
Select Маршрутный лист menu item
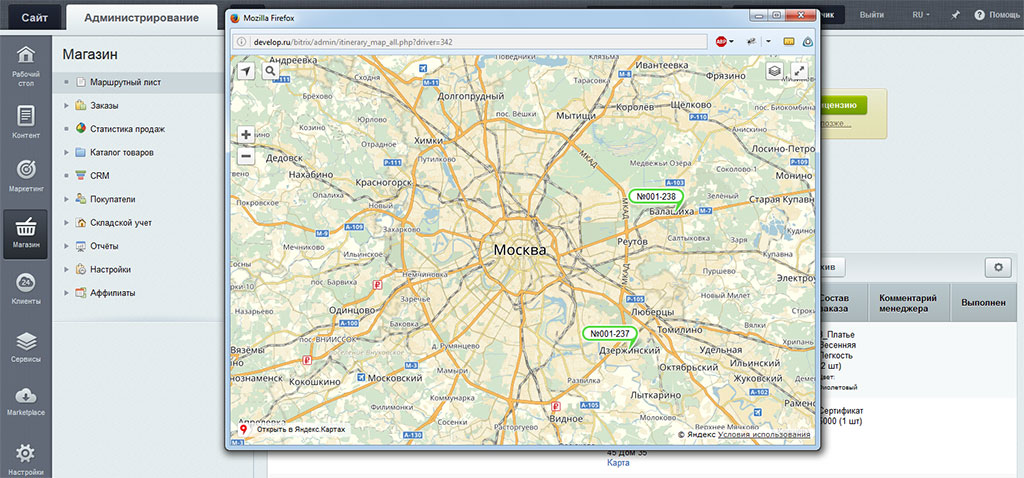point(125,82)
